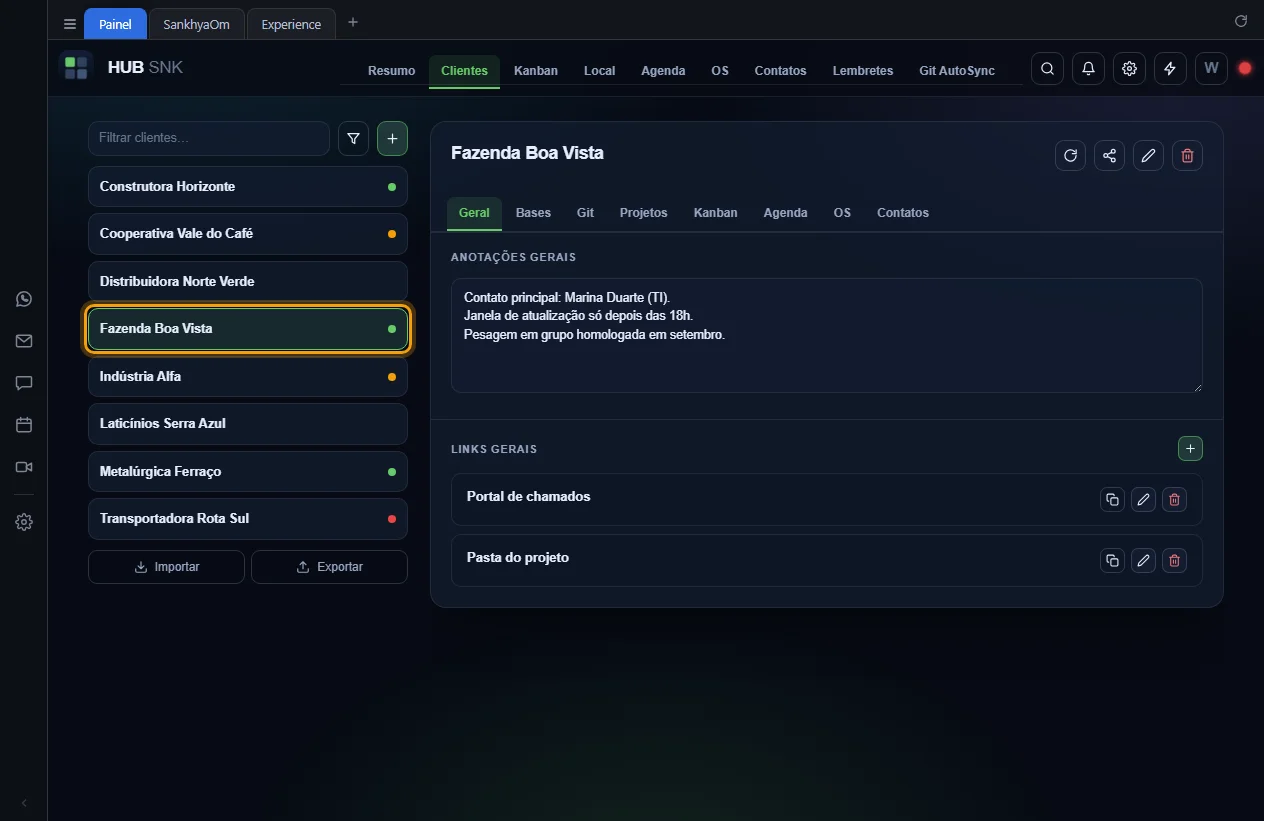This screenshot has height=821, width=1264.
Task: Switch to the Bases tab
Action: [x=533, y=213]
